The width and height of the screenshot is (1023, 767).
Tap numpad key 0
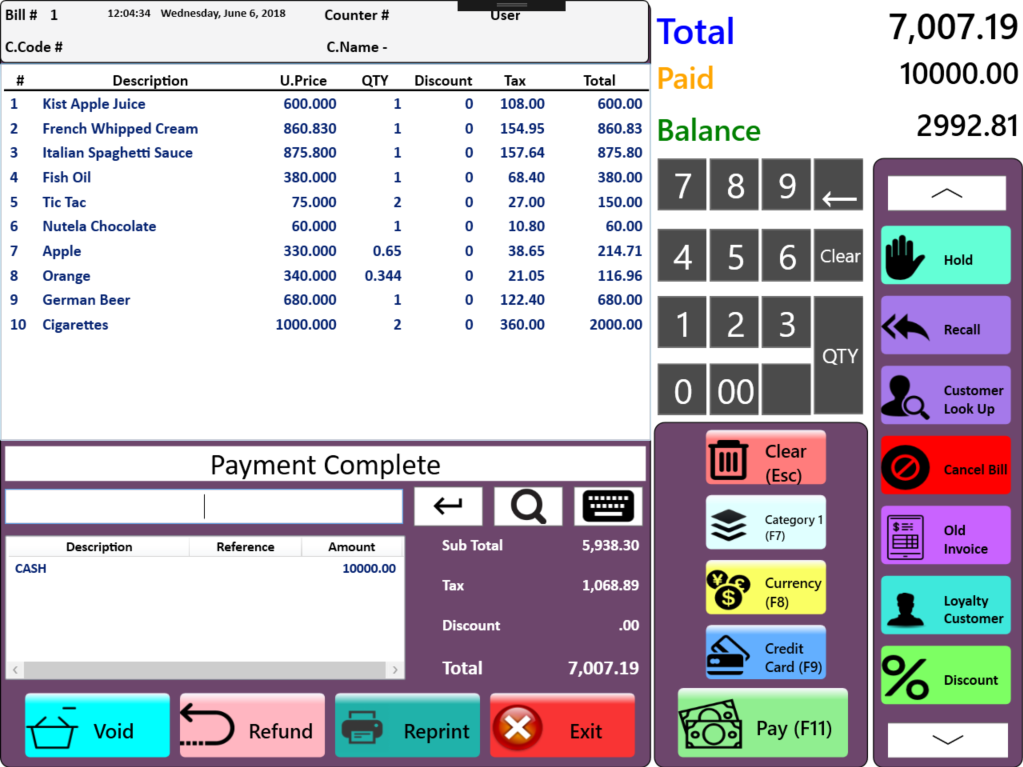682,389
